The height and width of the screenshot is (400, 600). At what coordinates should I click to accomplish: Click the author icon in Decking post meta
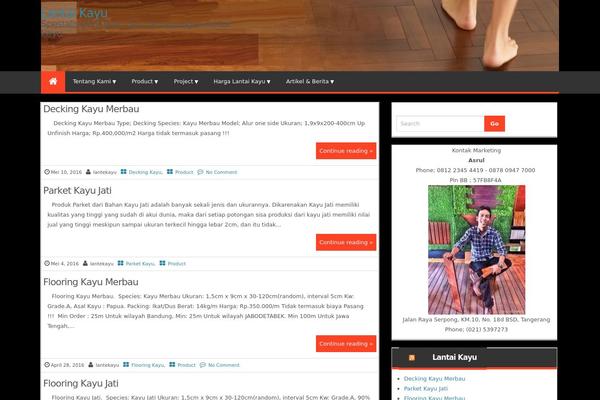coord(88,172)
